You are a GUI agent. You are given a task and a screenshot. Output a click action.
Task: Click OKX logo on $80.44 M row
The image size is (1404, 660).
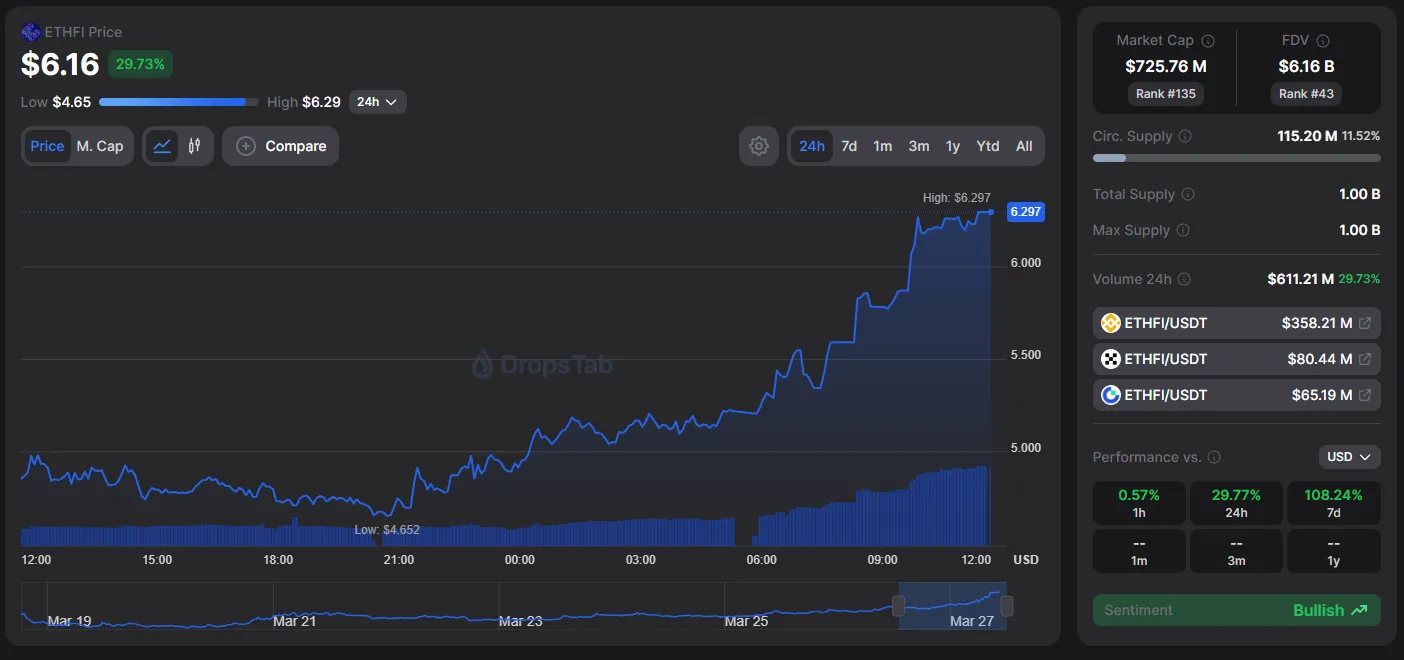[1110, 359]
